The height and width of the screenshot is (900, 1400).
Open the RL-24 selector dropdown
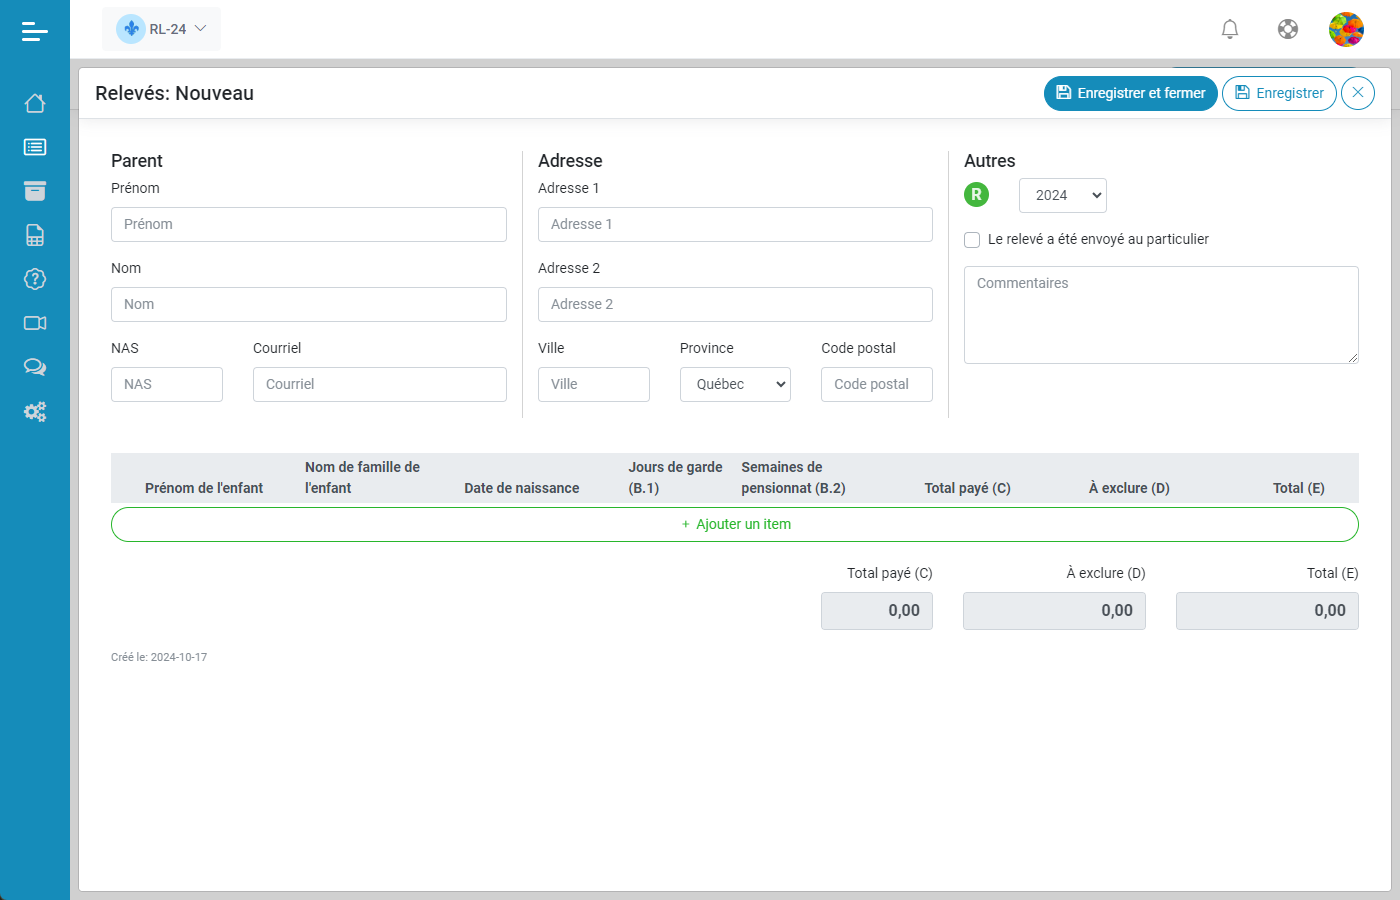pyautogui.click(x=162, y=29)
